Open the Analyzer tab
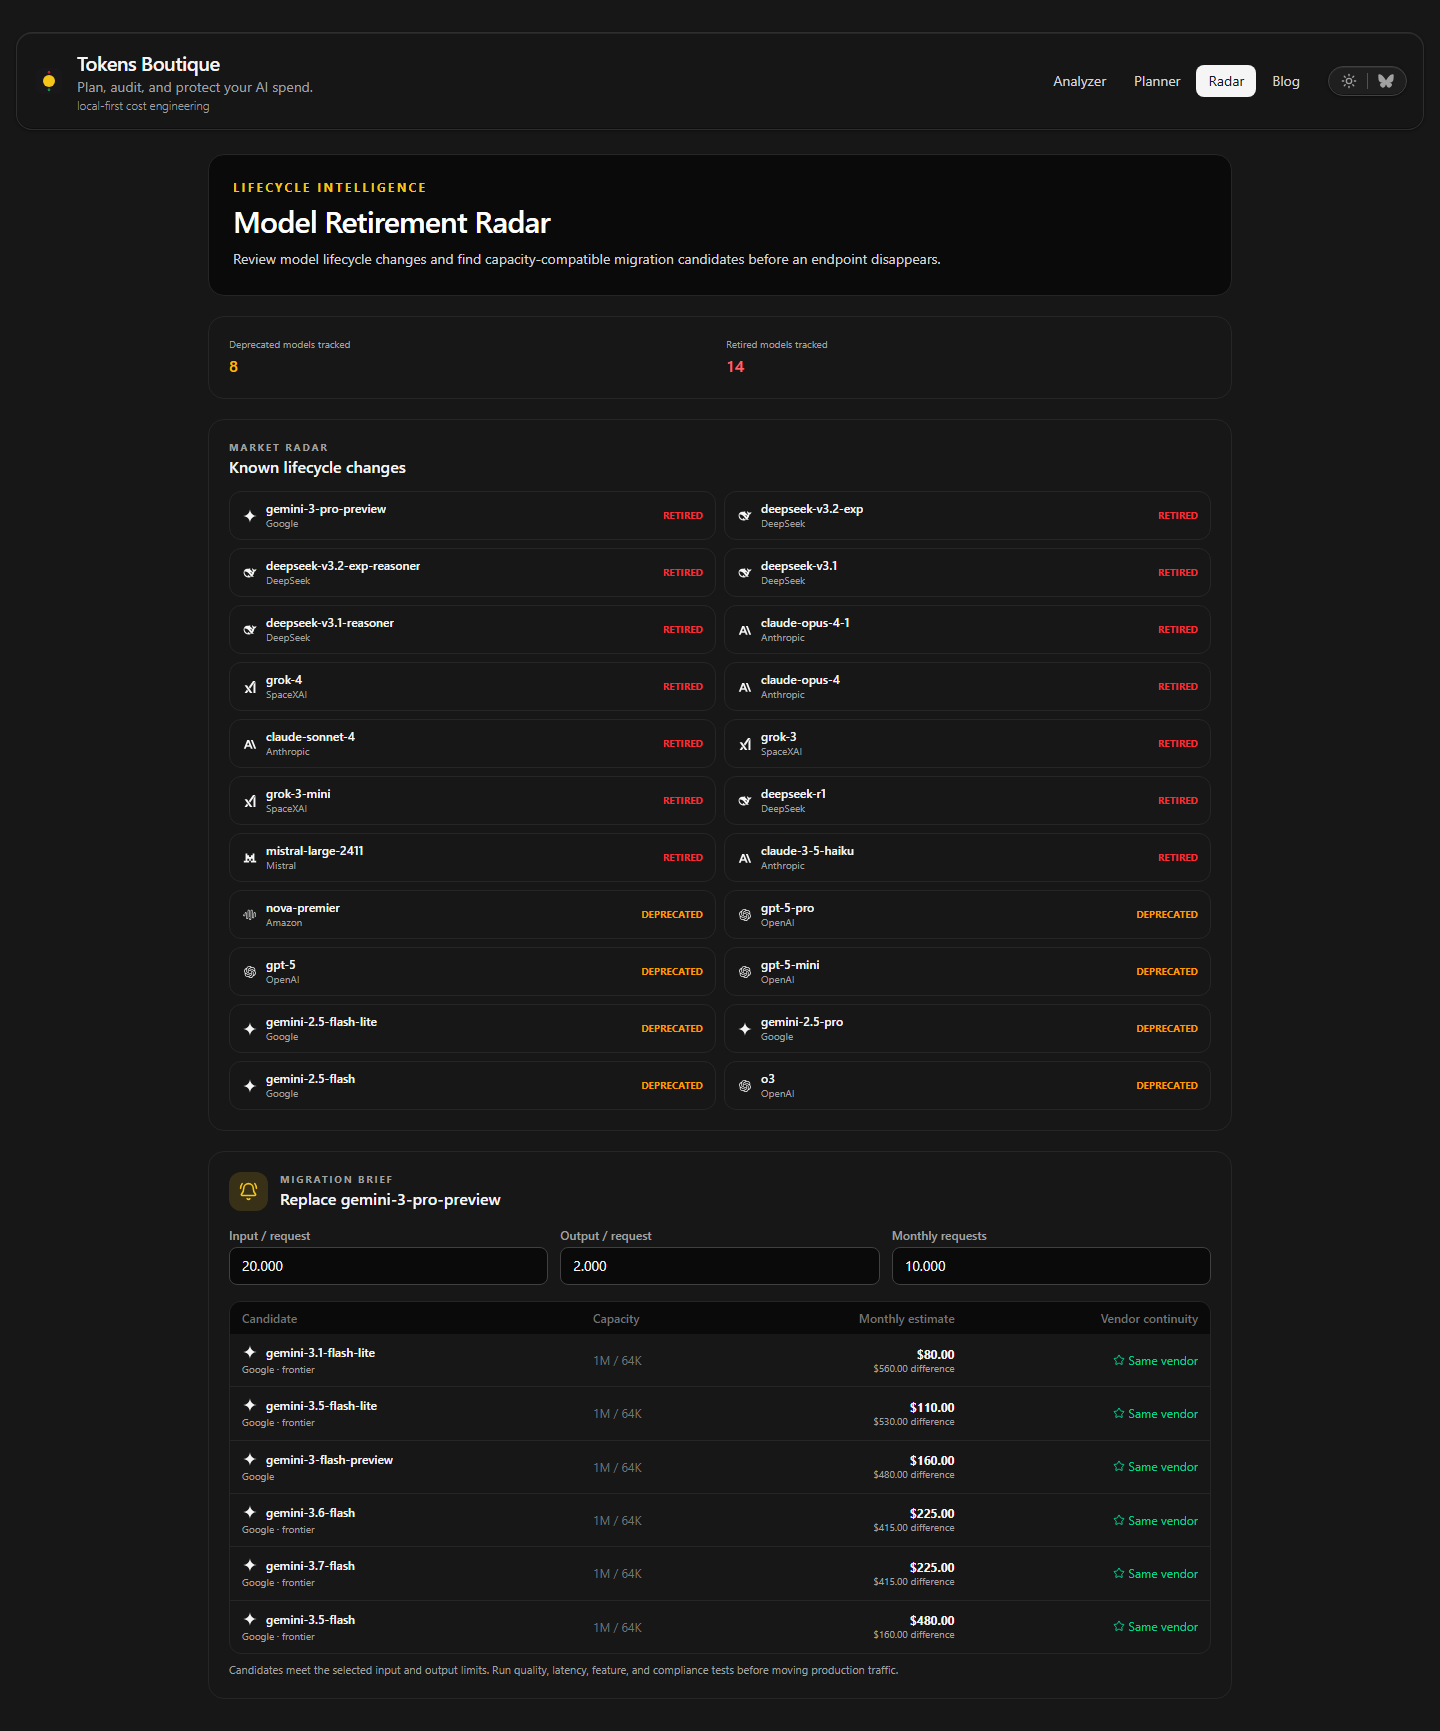The image size is (1440, 1731). pos(1080,81)
